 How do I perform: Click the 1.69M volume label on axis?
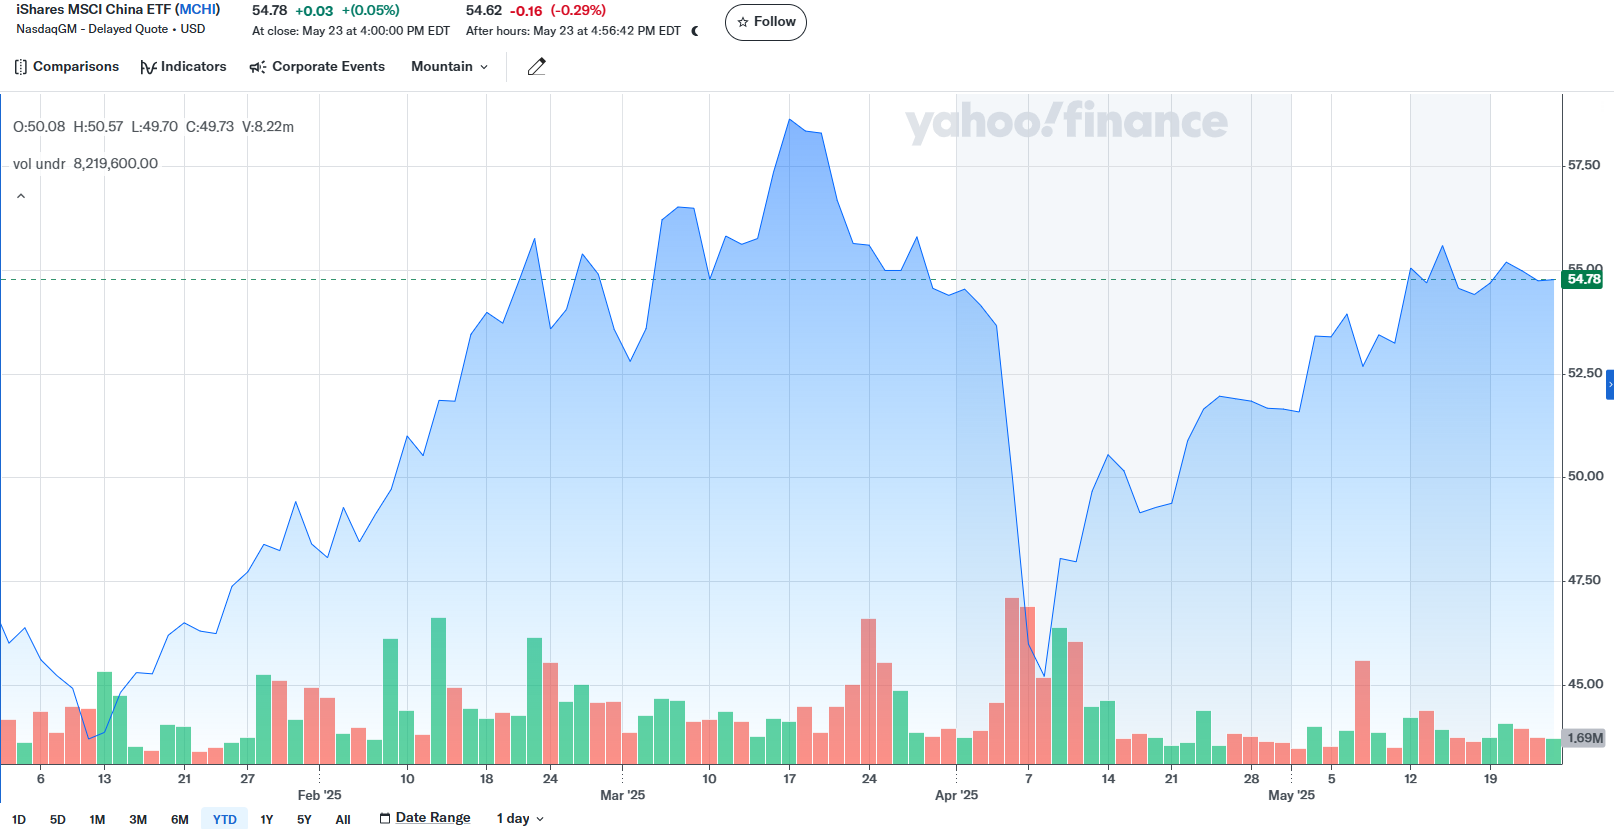click(1584, 738)
